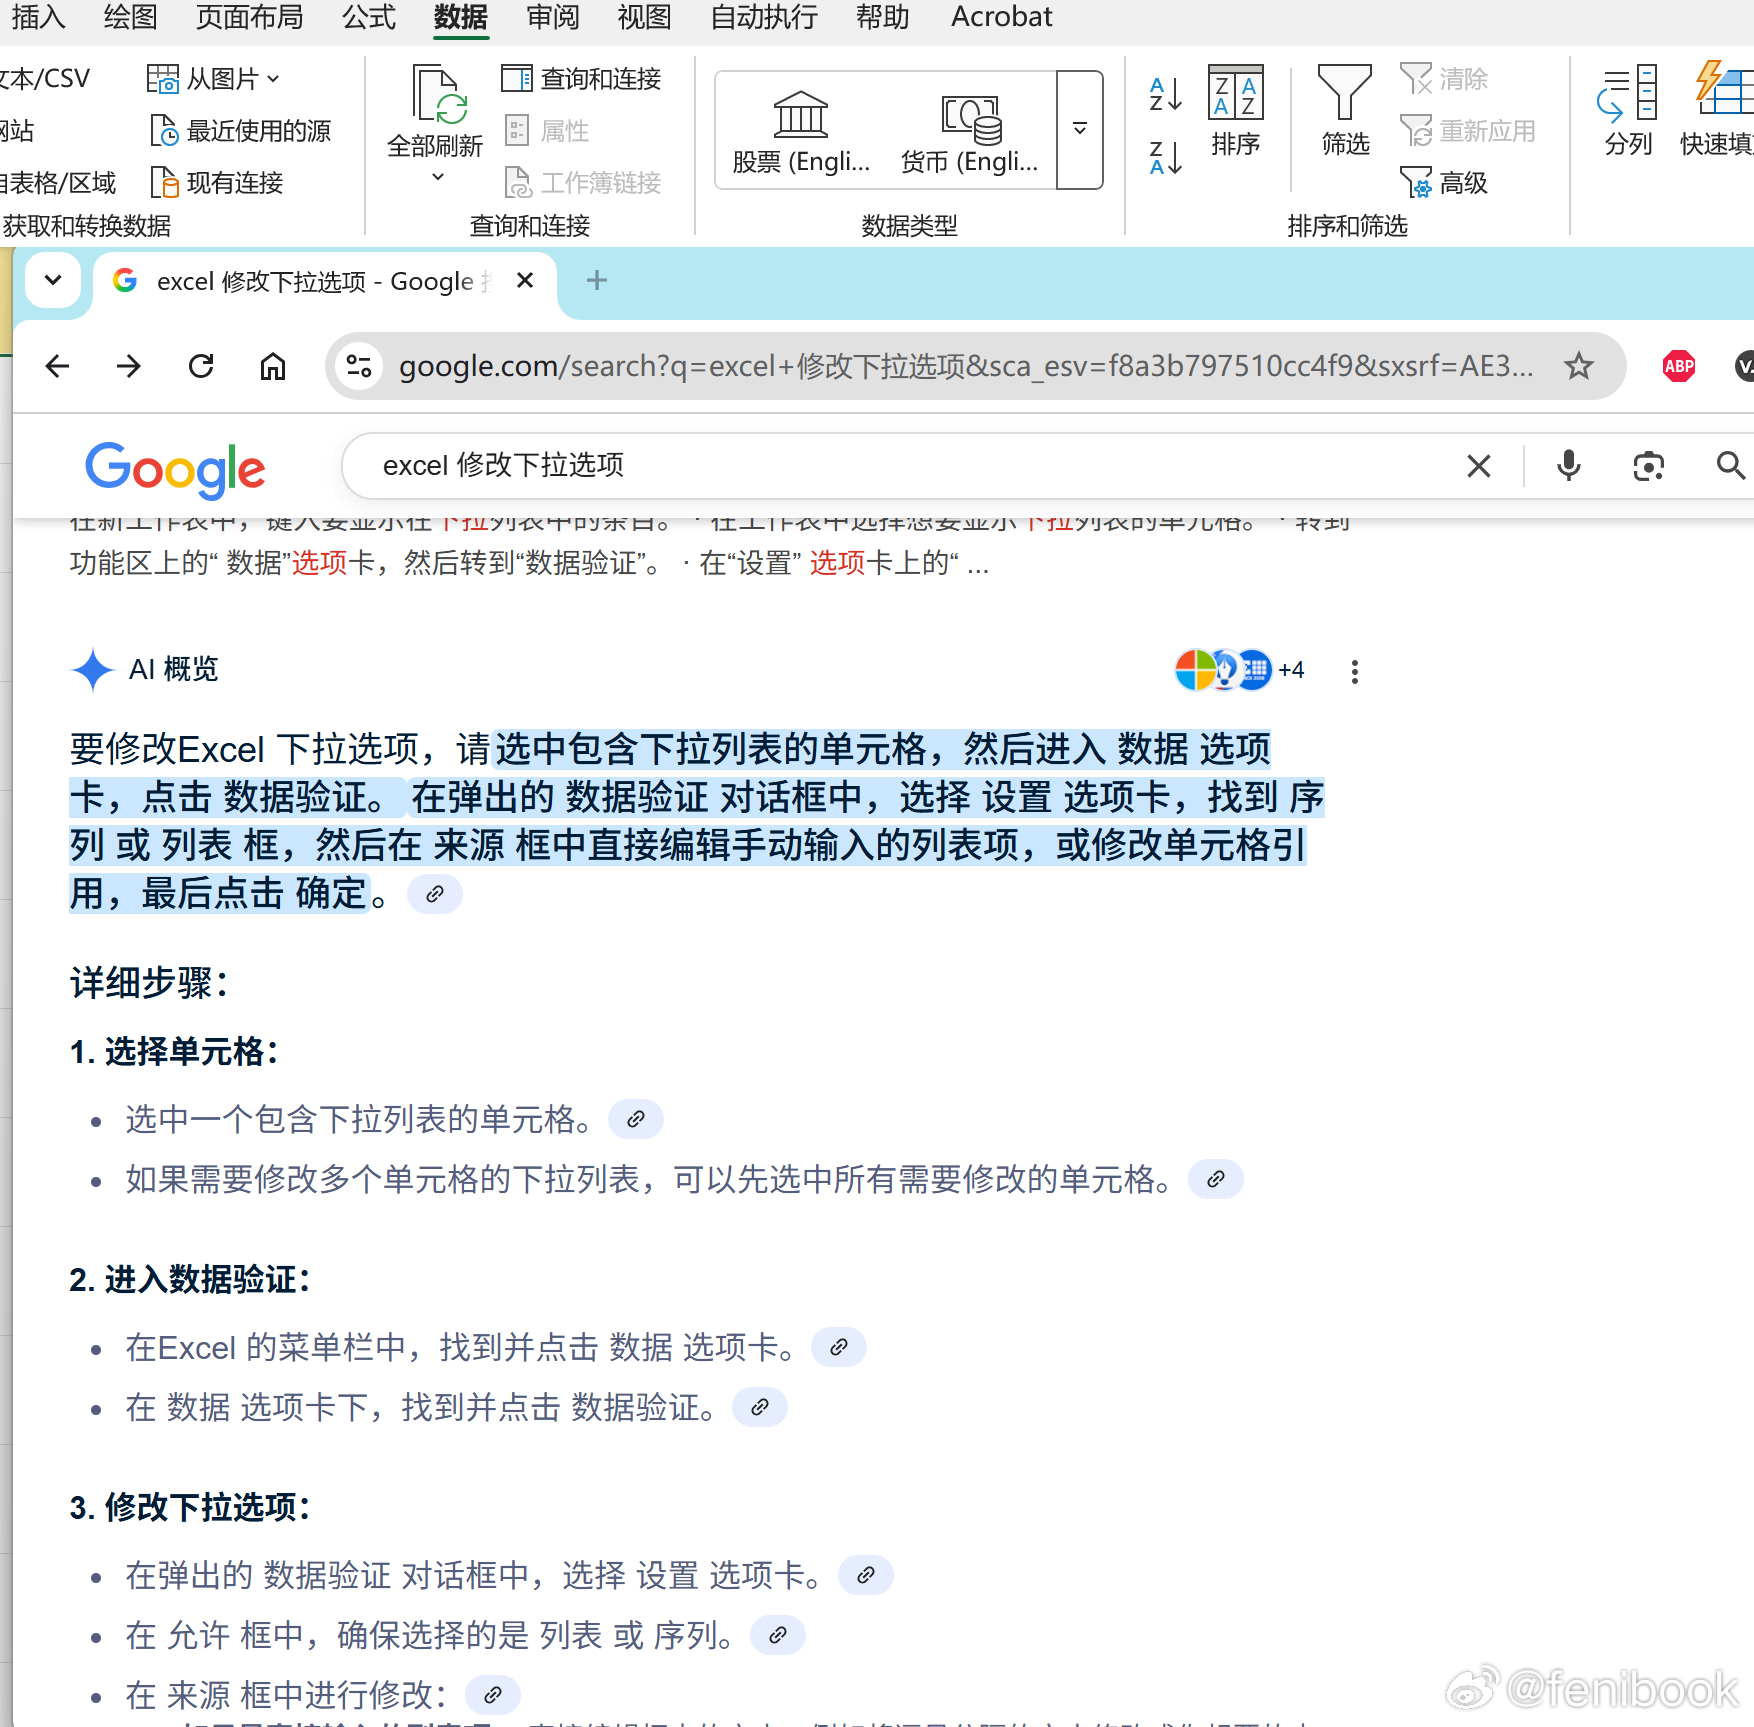Open the 视图 ribbon tab

point(644,17)
